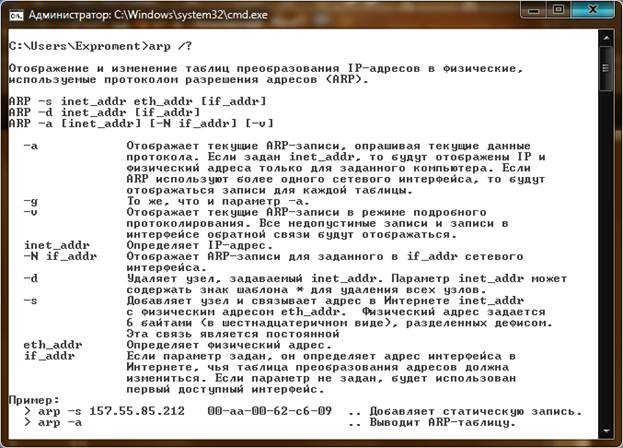Click the '-g' parameter label
Image resolution: width=623 pixels, height=448 pixels.
tap(31, 201)
